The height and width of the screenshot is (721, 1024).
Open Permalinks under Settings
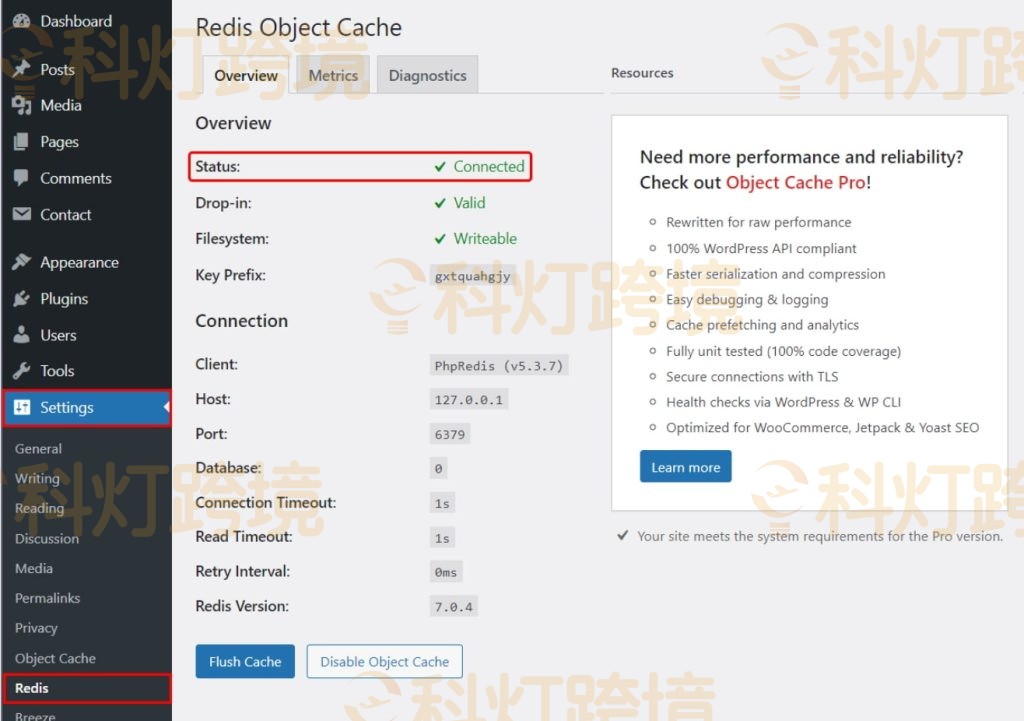pyautogui.click(x=46, y=597)
